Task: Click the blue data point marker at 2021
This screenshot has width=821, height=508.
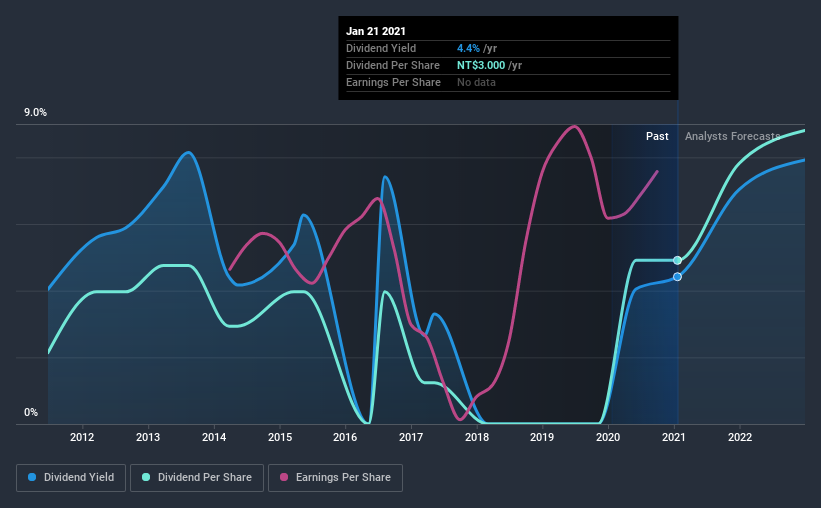Action: pos(678,277)
